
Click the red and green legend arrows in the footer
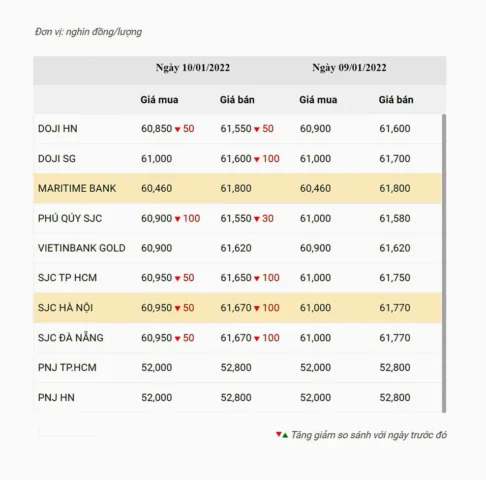[x=282, y=435]
